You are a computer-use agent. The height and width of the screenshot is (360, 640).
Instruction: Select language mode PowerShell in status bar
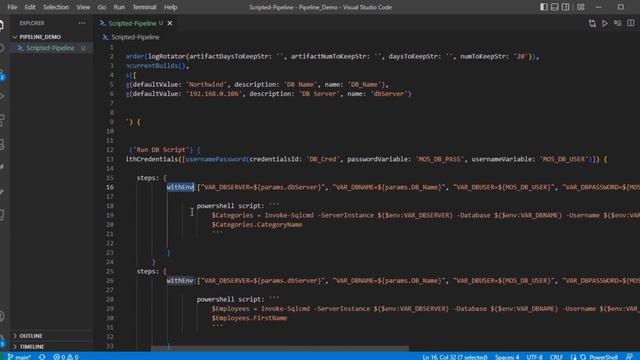tap(603, 357)
